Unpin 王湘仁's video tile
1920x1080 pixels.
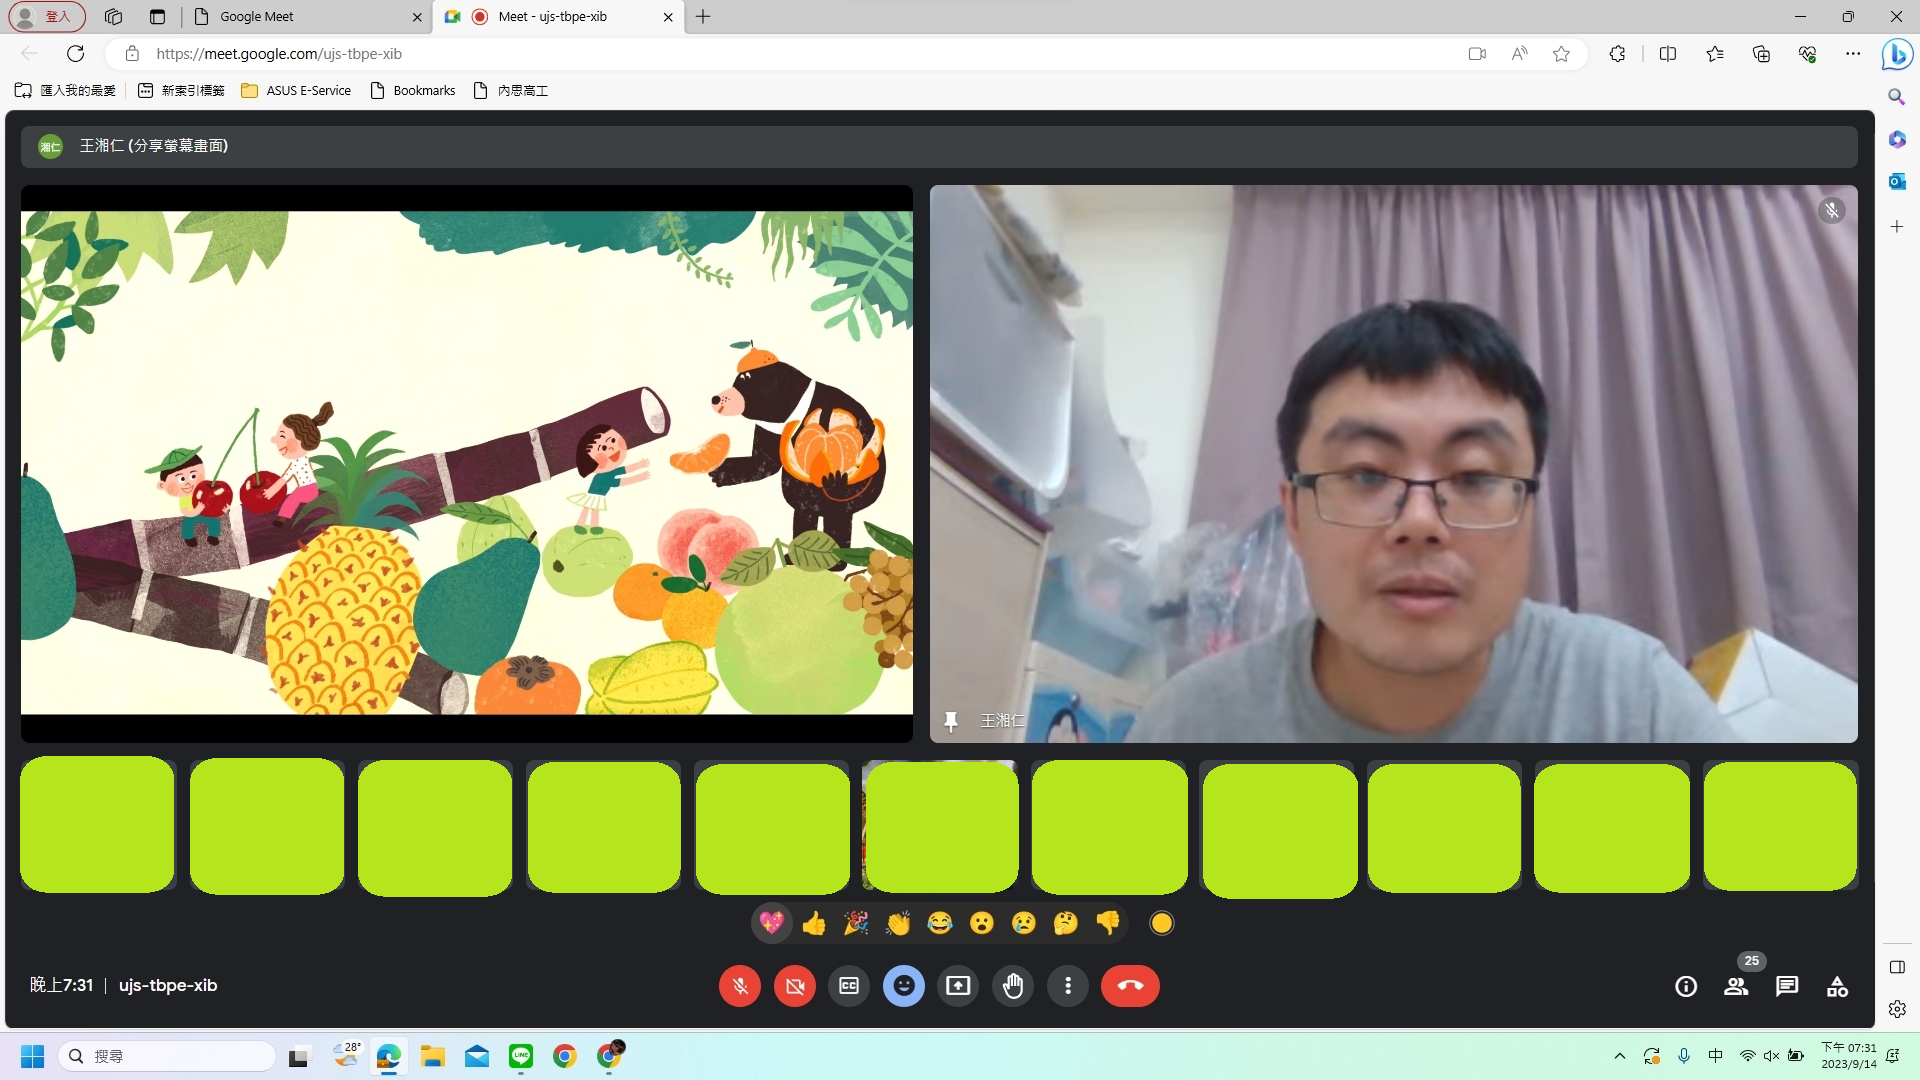(x=951, y=721)
